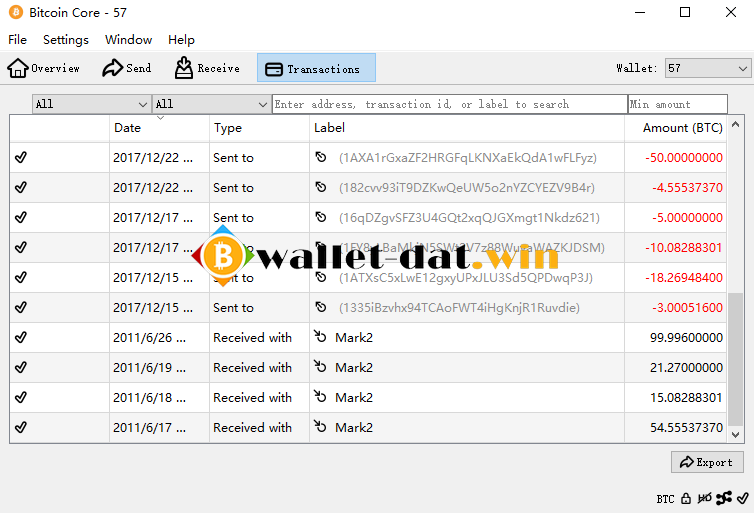The width and height of the screenshot is (754, 513).
Task: Click the Export button
Action: (x=707, y=462)
